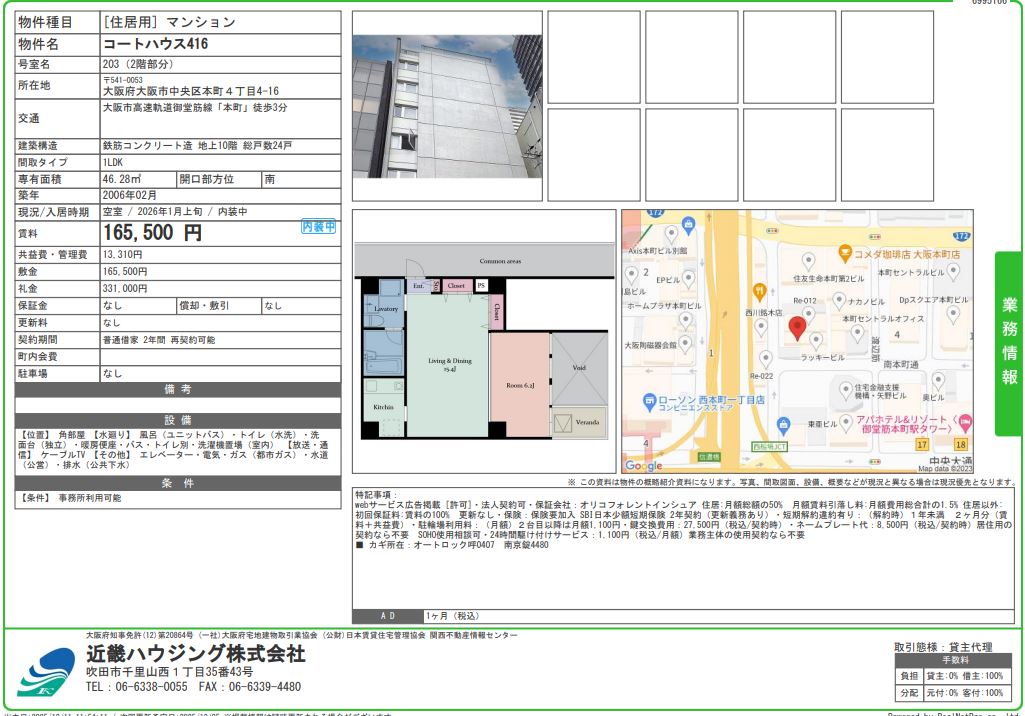
Task: Click the Veranda area on the floorplan
Action: [x=579, y=423]
